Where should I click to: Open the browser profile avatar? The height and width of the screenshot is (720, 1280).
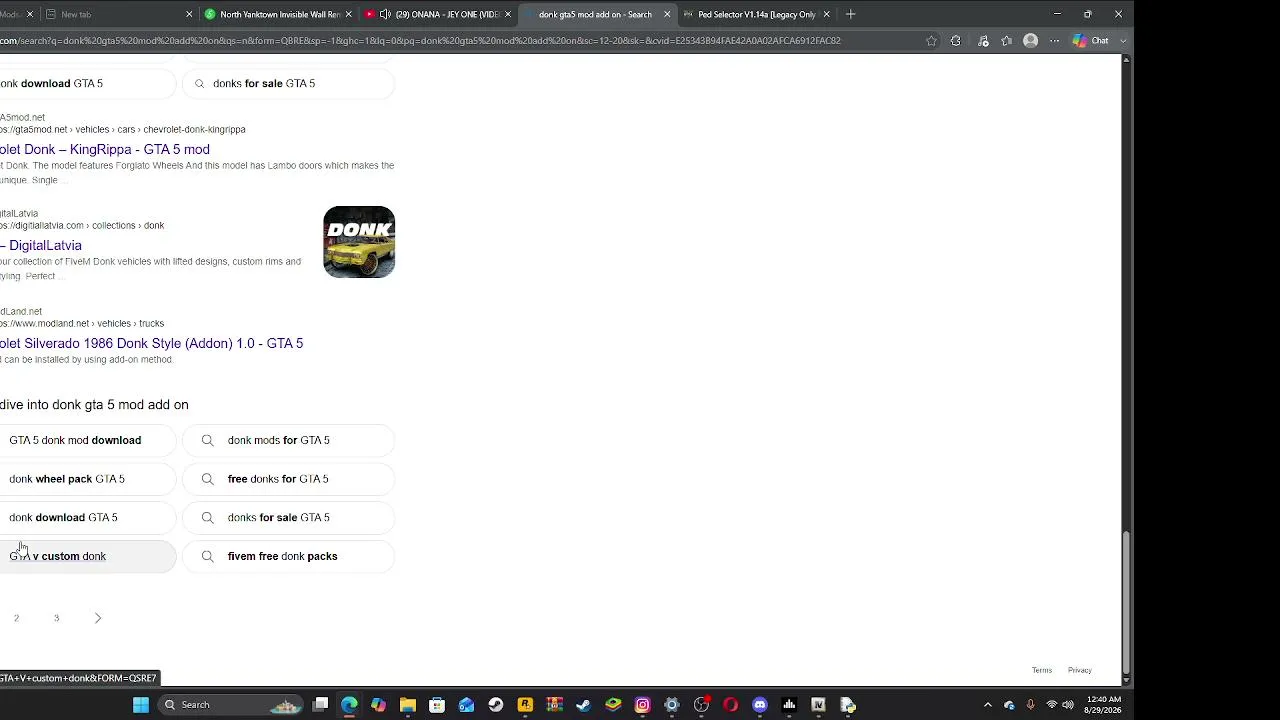click(1030, 41)
